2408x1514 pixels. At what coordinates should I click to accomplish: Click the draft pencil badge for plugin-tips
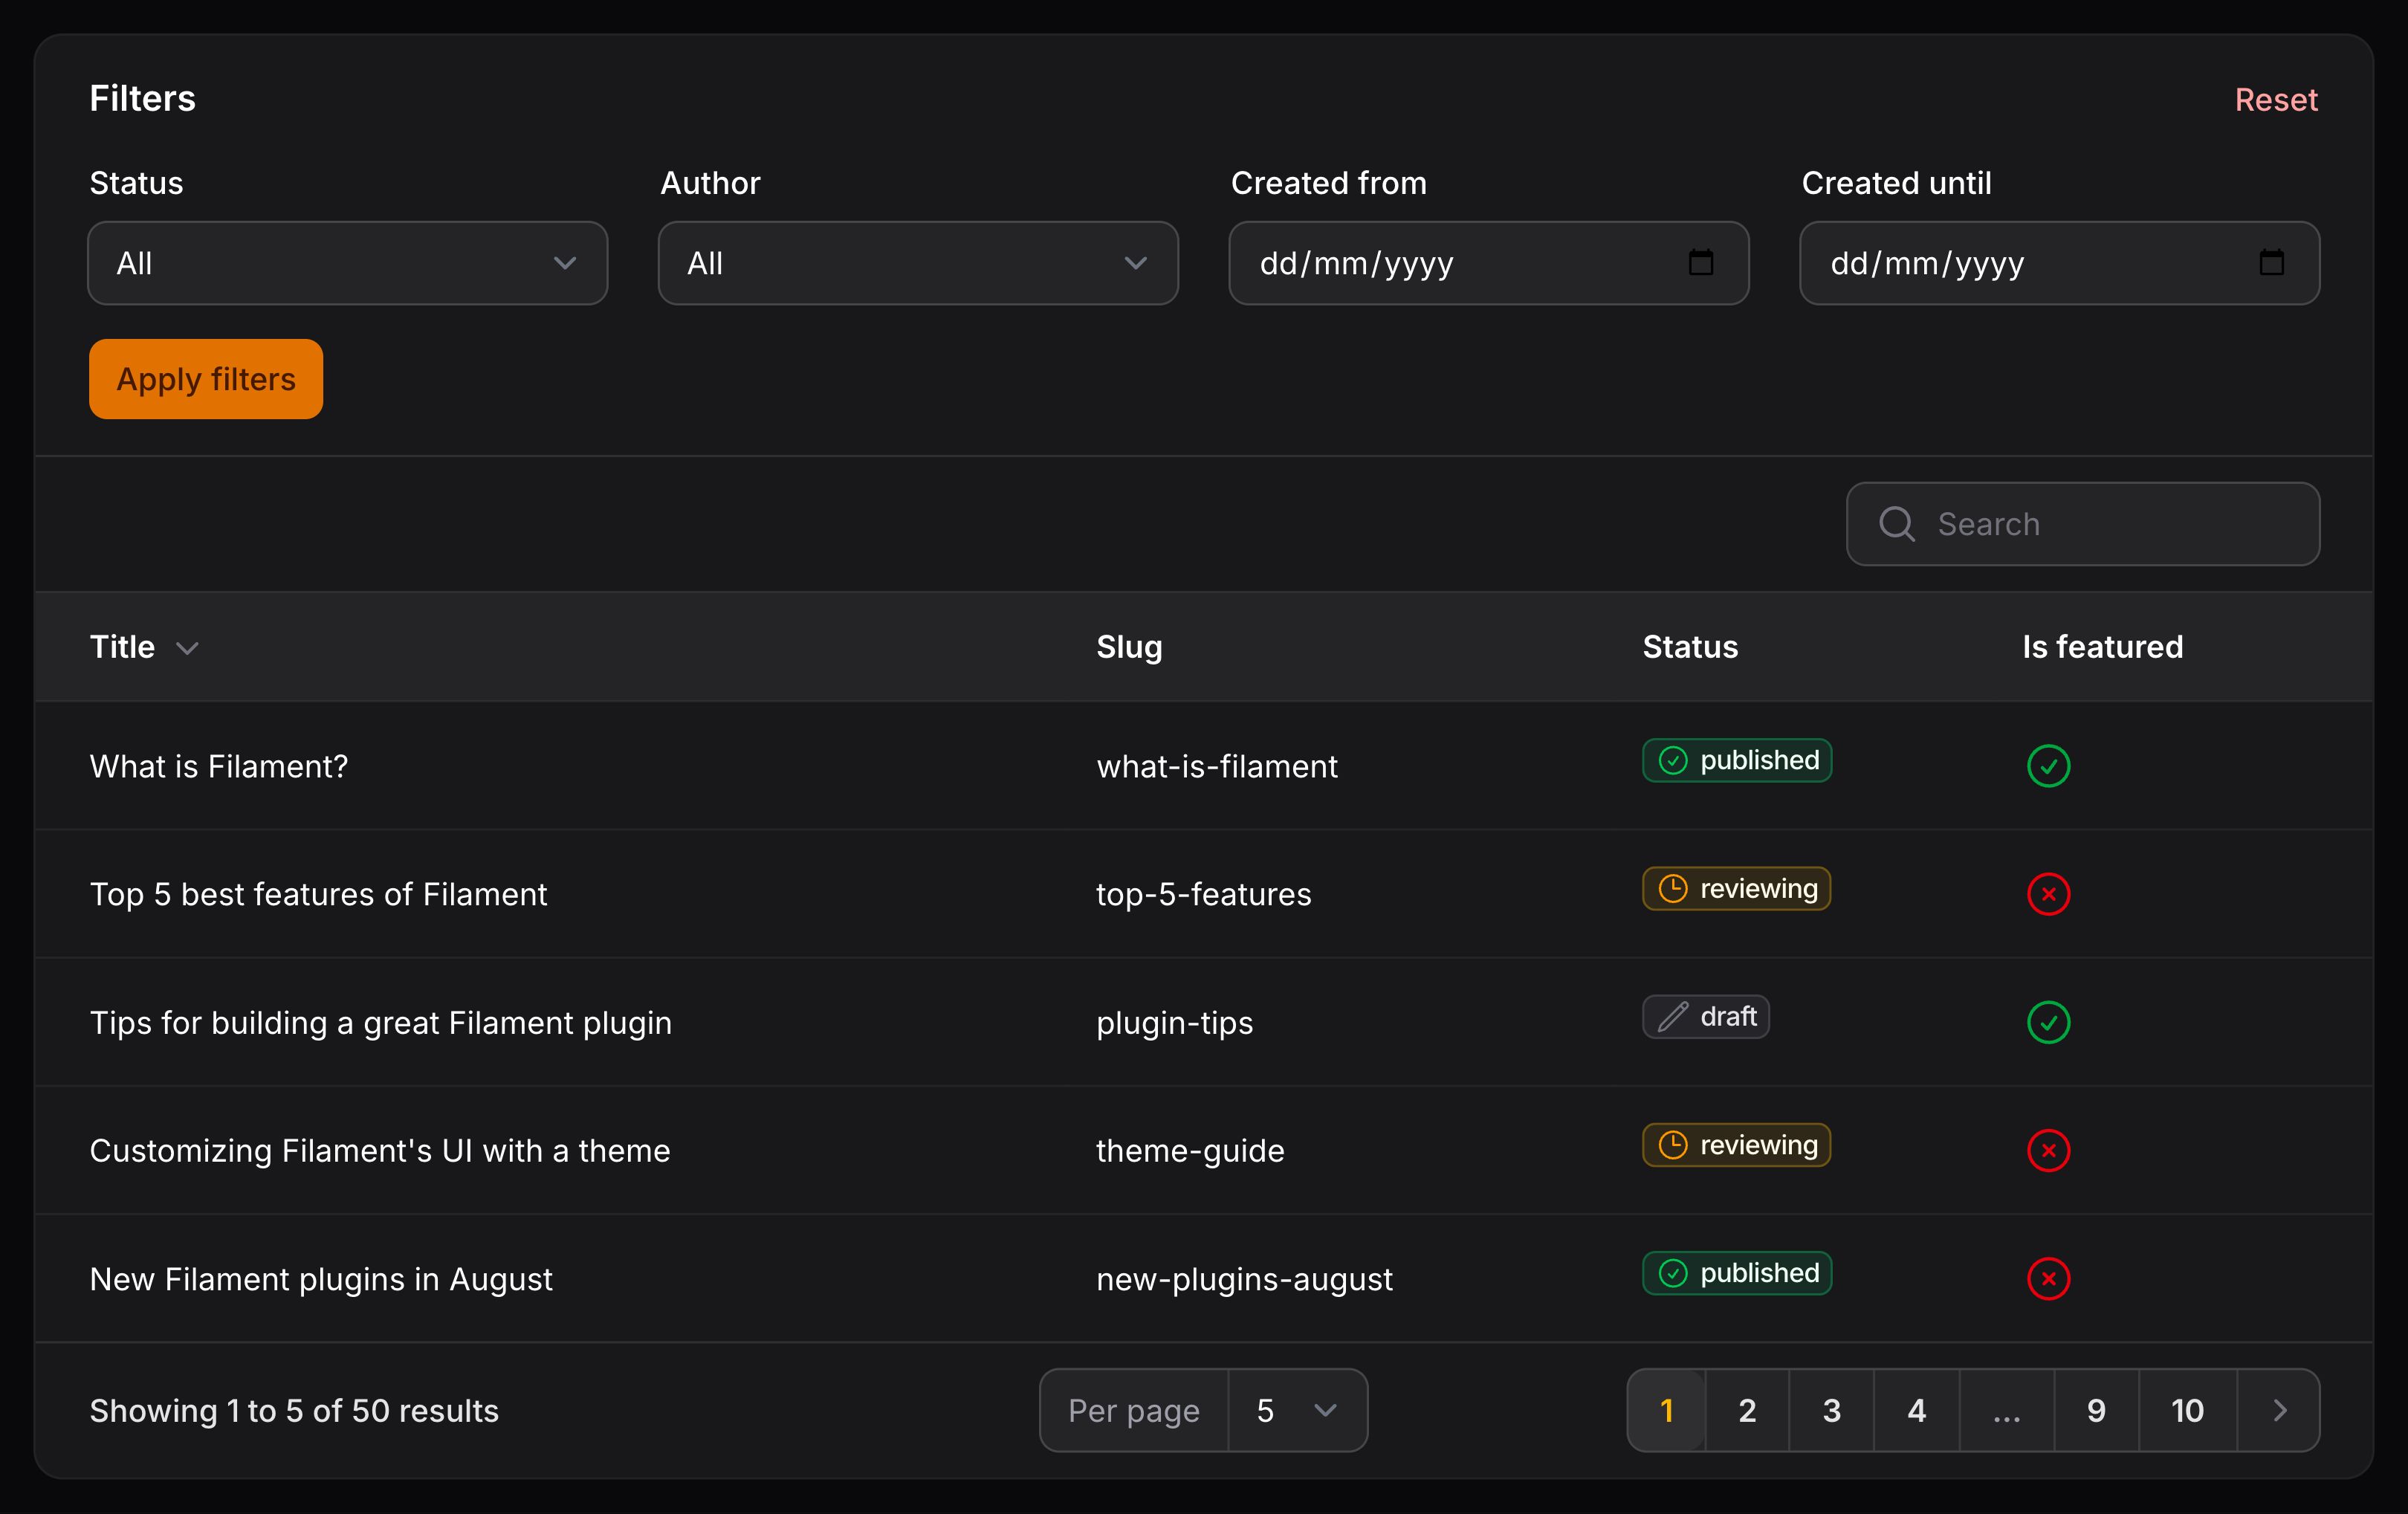1705,1016
